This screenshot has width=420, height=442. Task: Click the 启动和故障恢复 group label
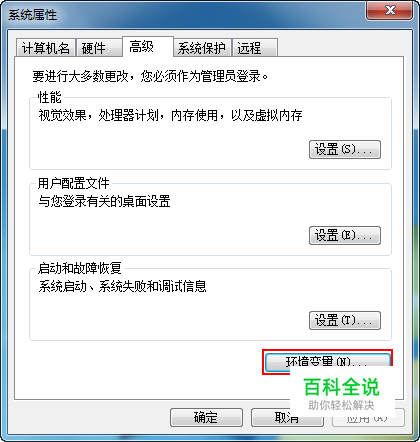(79, 268)
